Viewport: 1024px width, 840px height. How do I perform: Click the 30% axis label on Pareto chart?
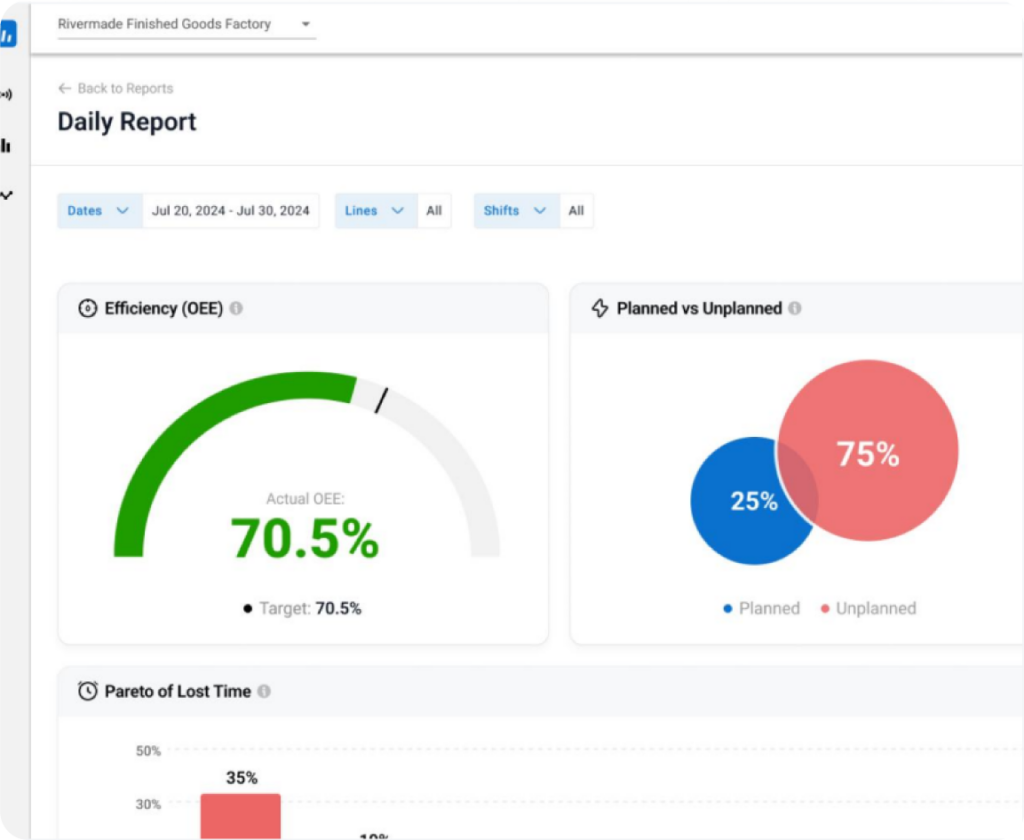[148, 804]
